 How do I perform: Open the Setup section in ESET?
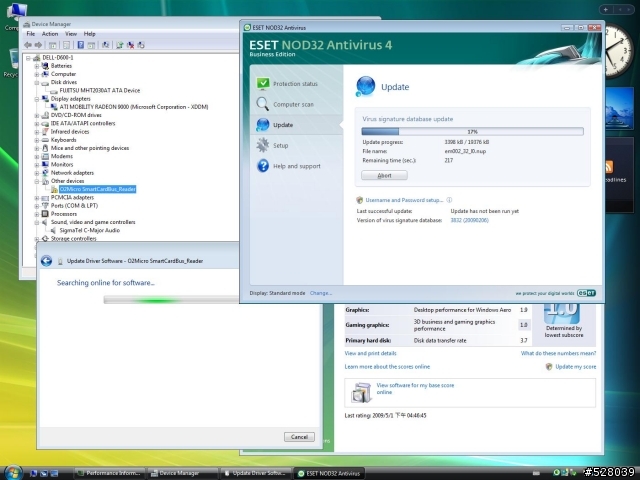click(x=297, y=145)
